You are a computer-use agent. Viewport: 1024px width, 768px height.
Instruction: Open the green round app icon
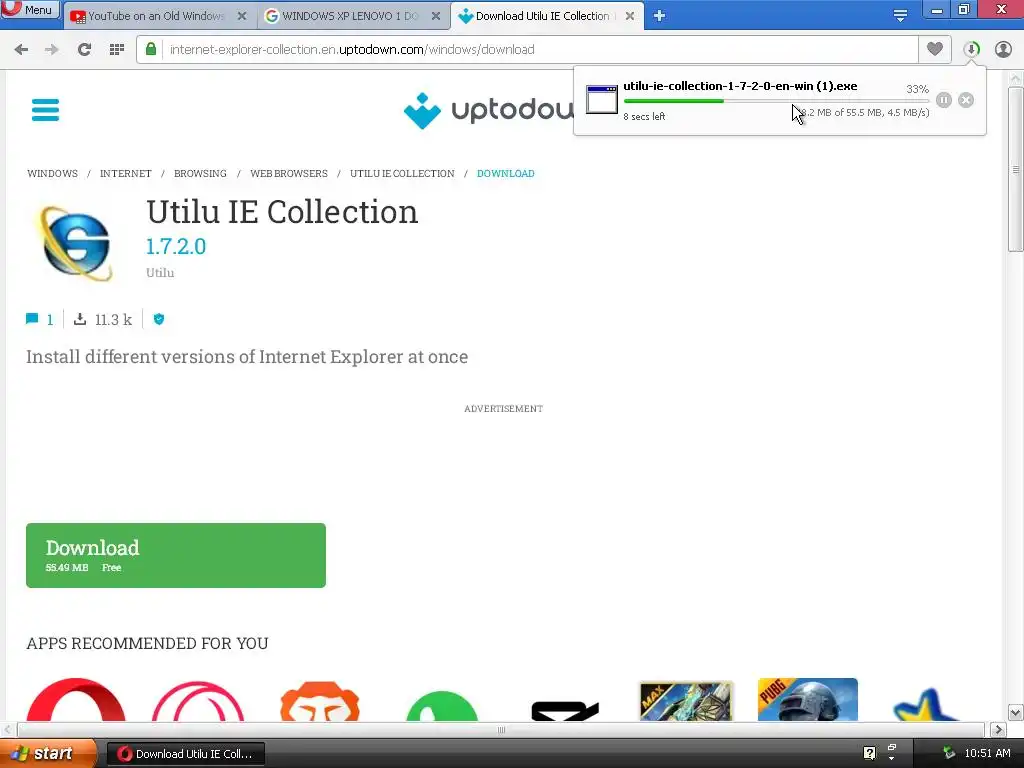point(442,705)
